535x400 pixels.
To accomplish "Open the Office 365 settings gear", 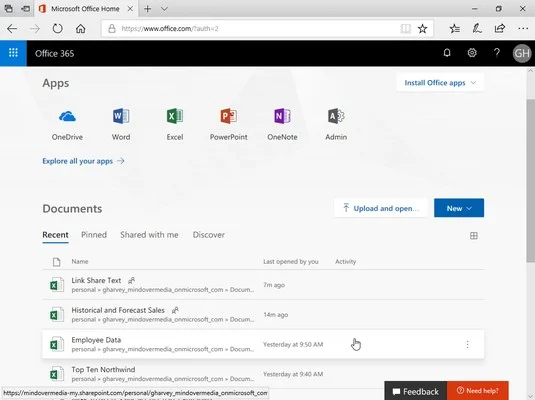I will (x=472, y=53).
